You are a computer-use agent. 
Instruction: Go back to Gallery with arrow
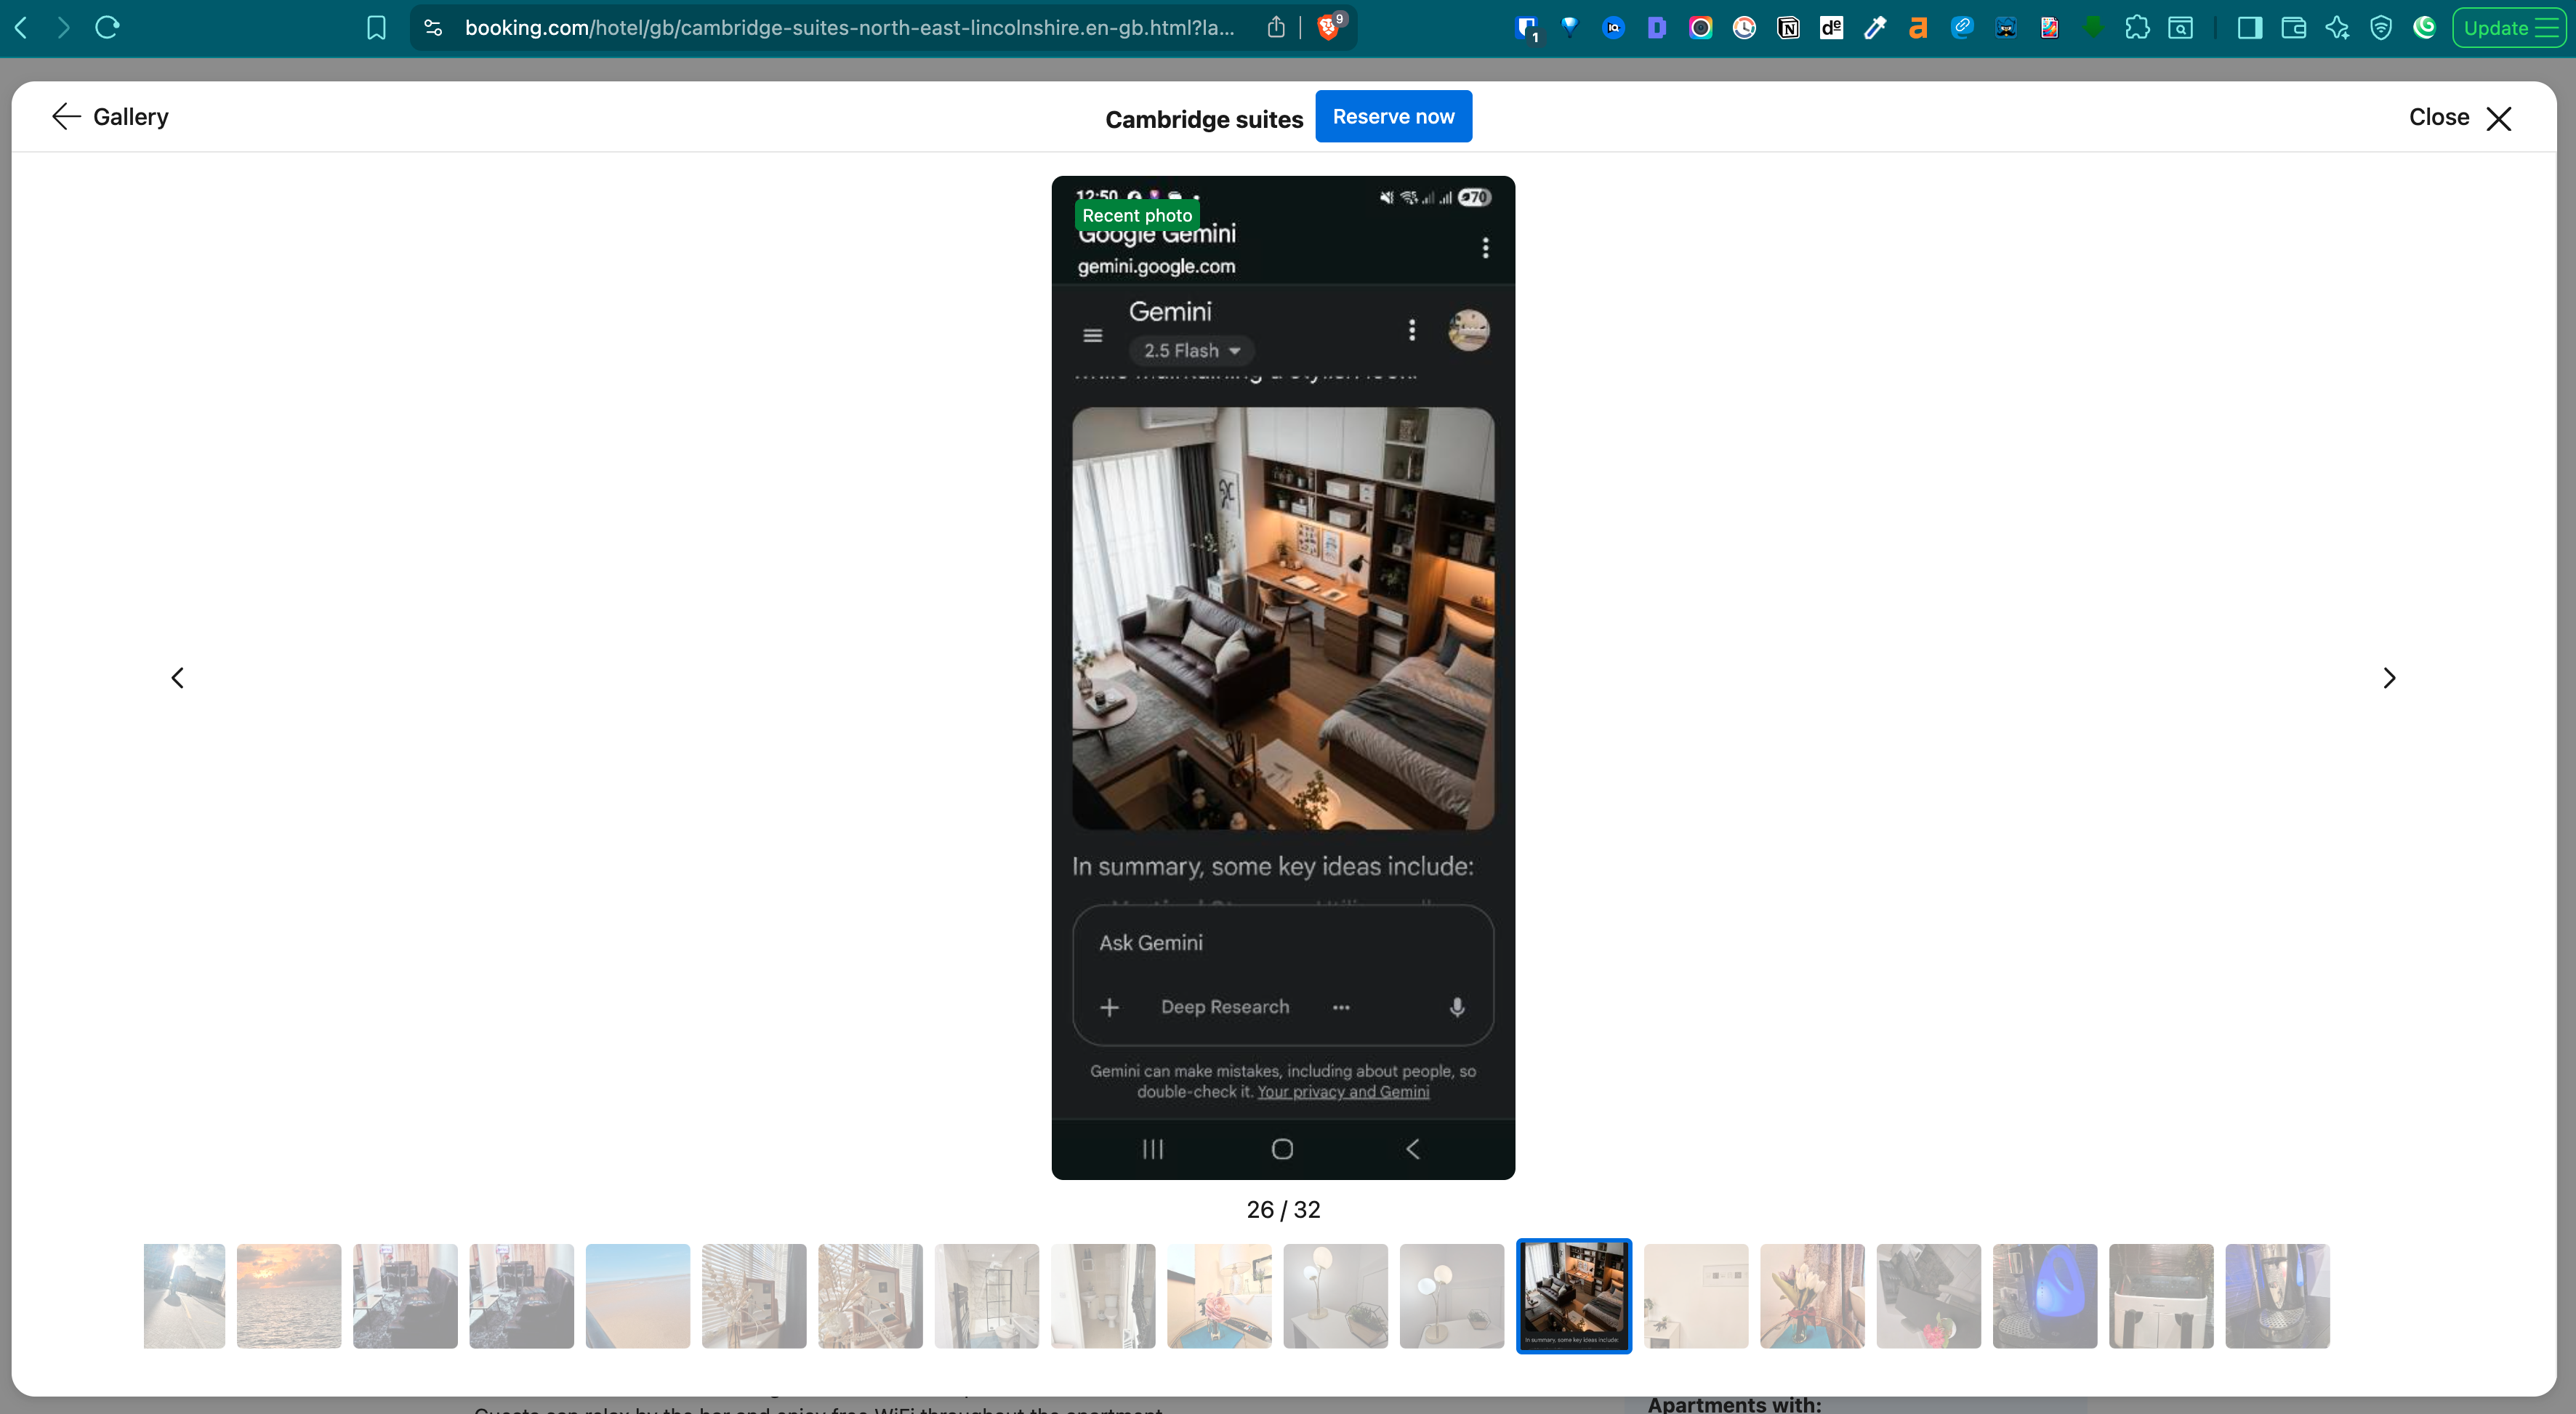(x=67, y=116)
